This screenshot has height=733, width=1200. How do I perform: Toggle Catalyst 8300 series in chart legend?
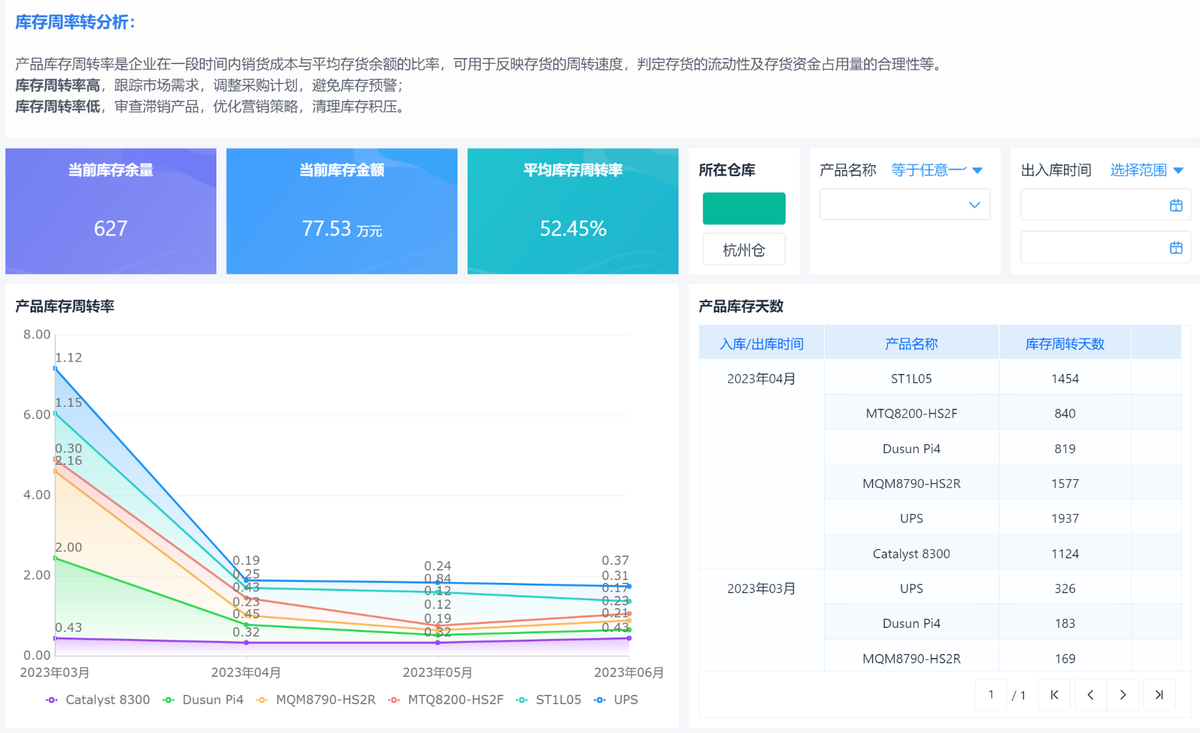tap(98, 700)
